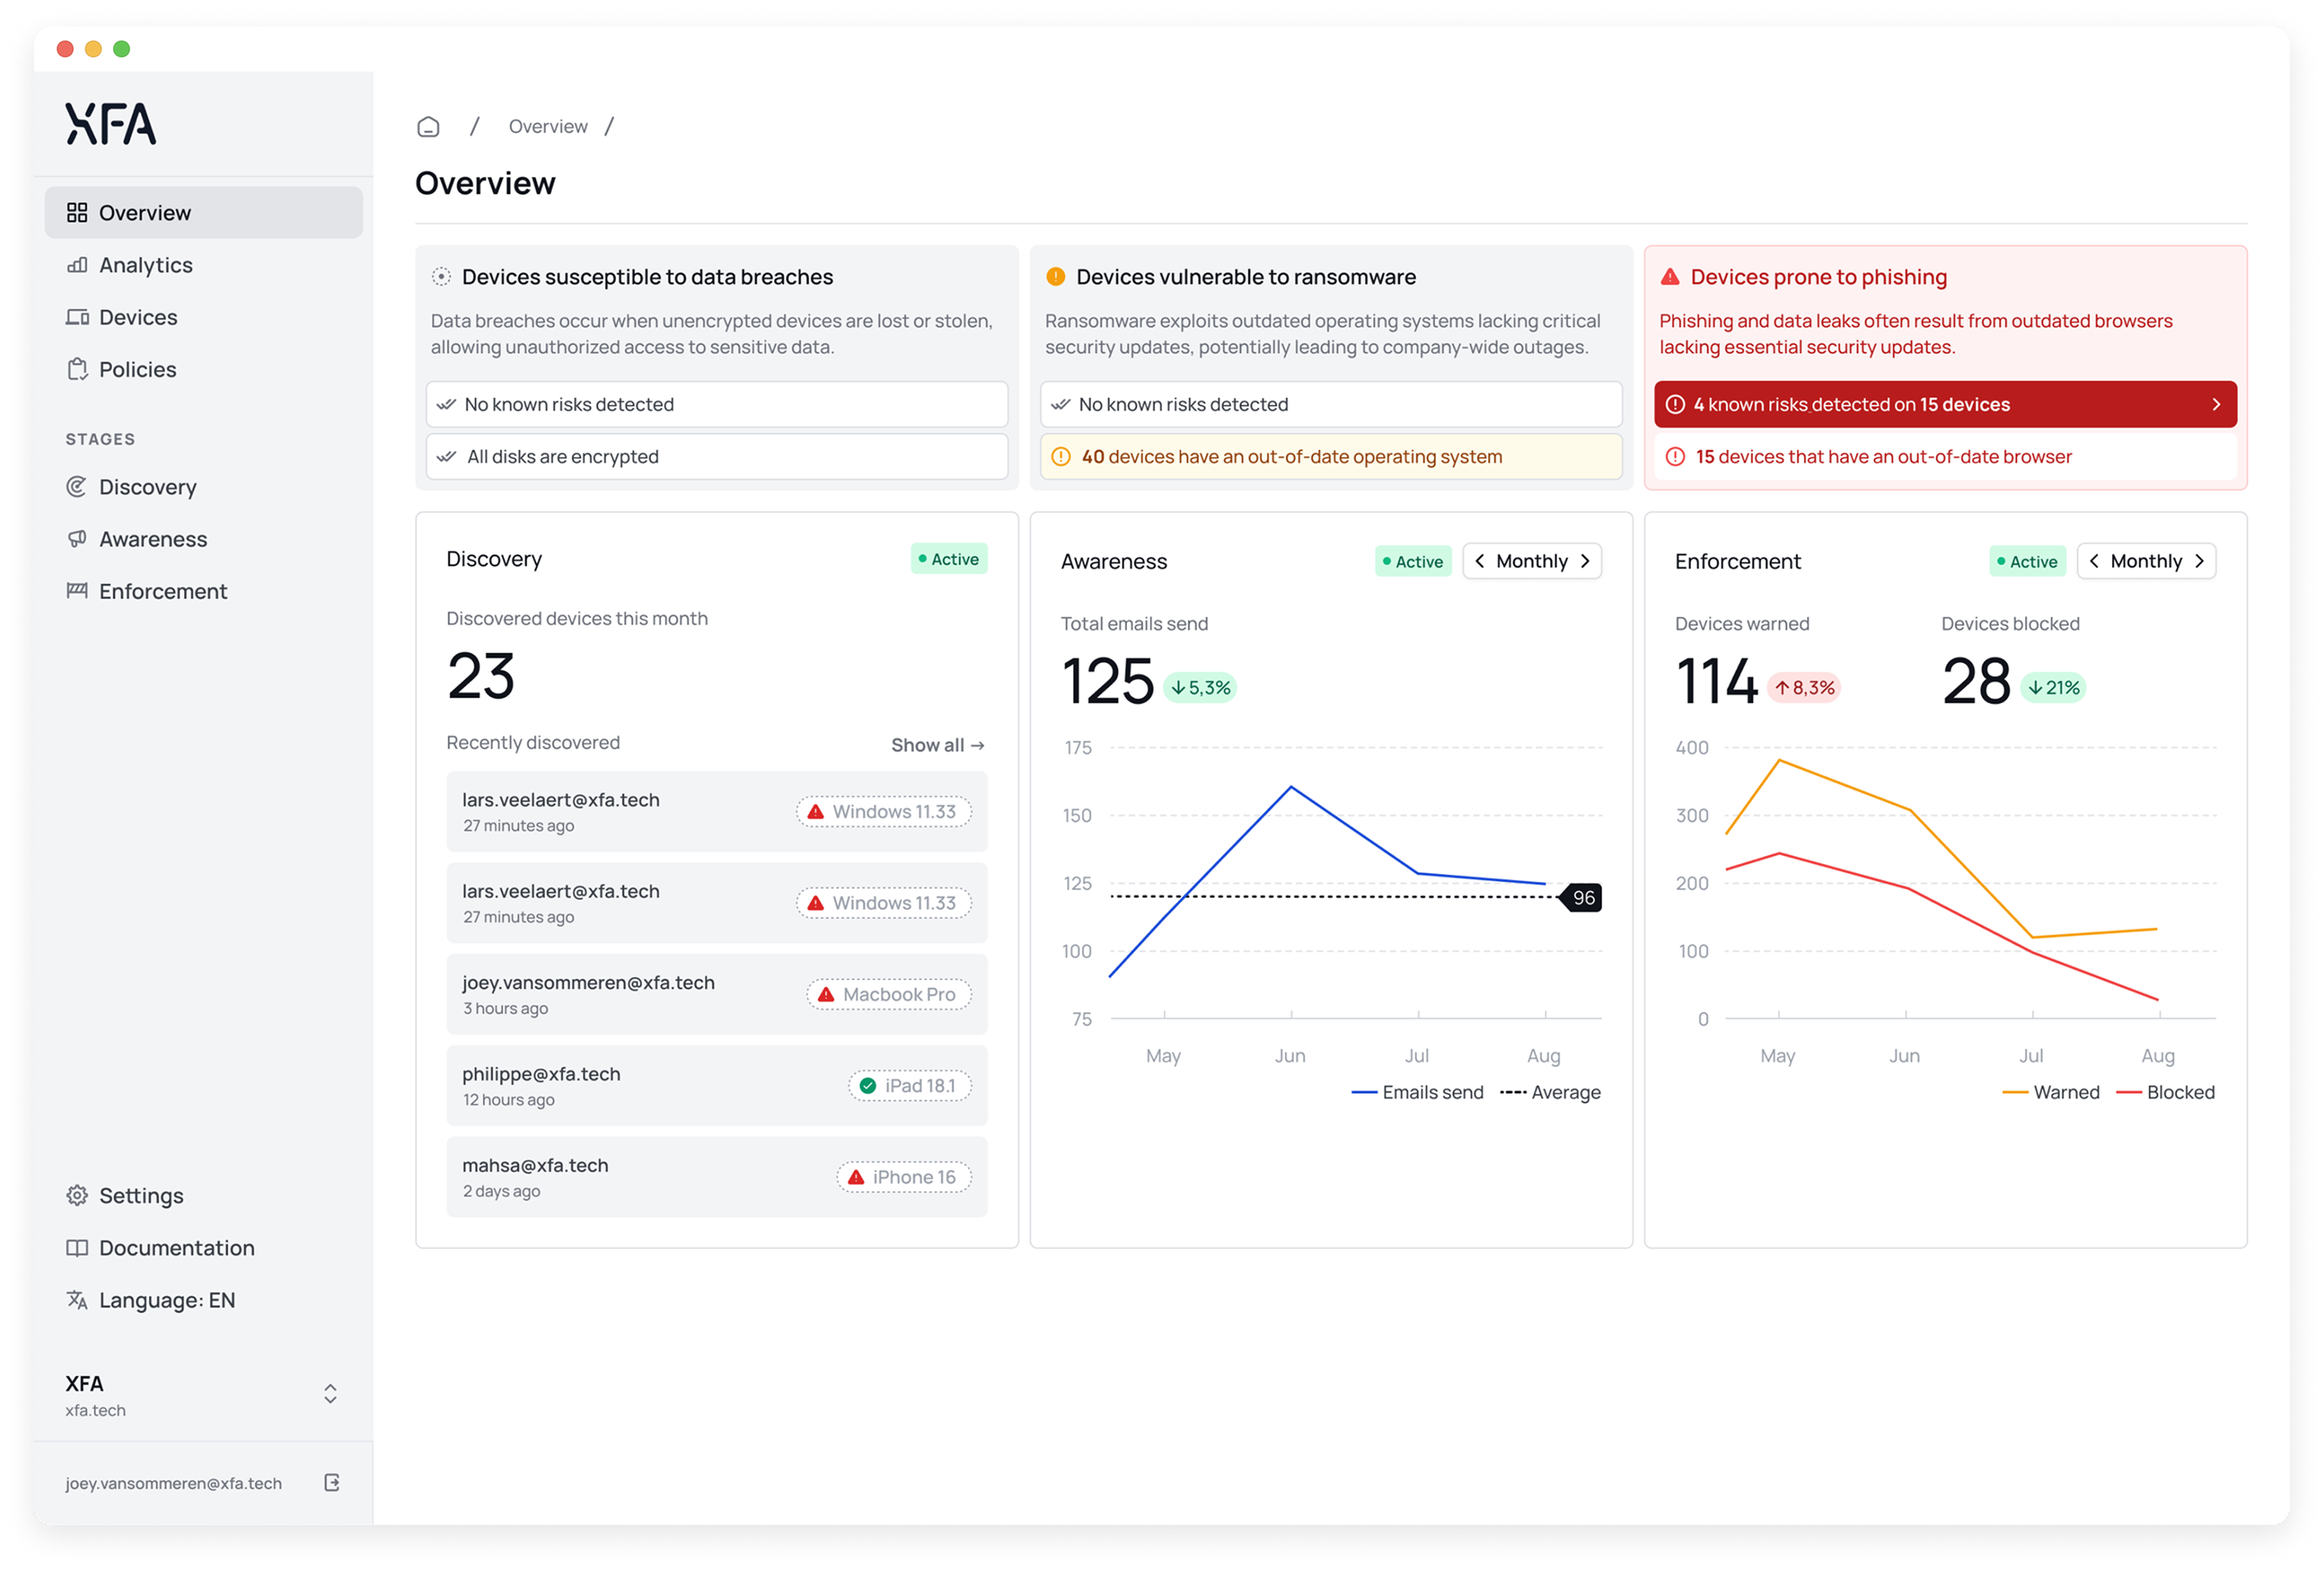Toggle Active status on Awareness panel
Screen dimensions: 2324x1572
pyautogui.click(x=1416, y=560)
